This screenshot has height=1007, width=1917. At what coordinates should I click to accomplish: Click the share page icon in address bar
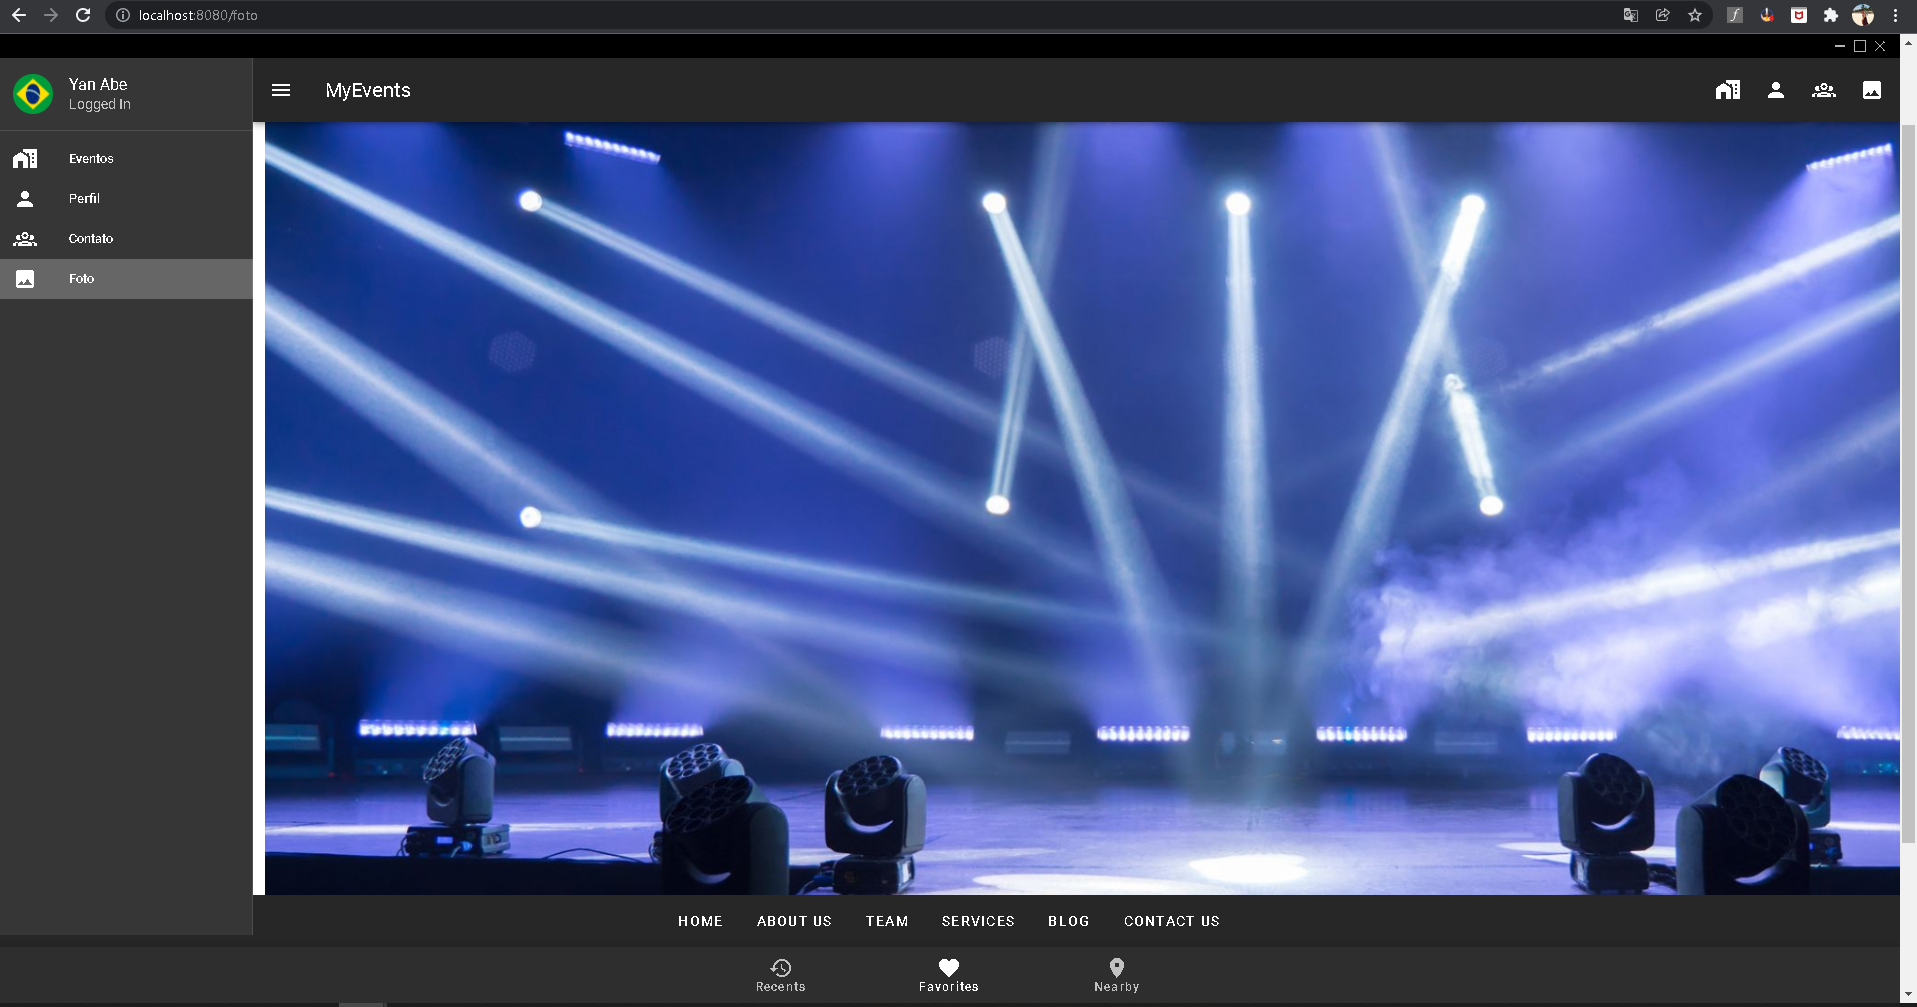pos(1663,15)
